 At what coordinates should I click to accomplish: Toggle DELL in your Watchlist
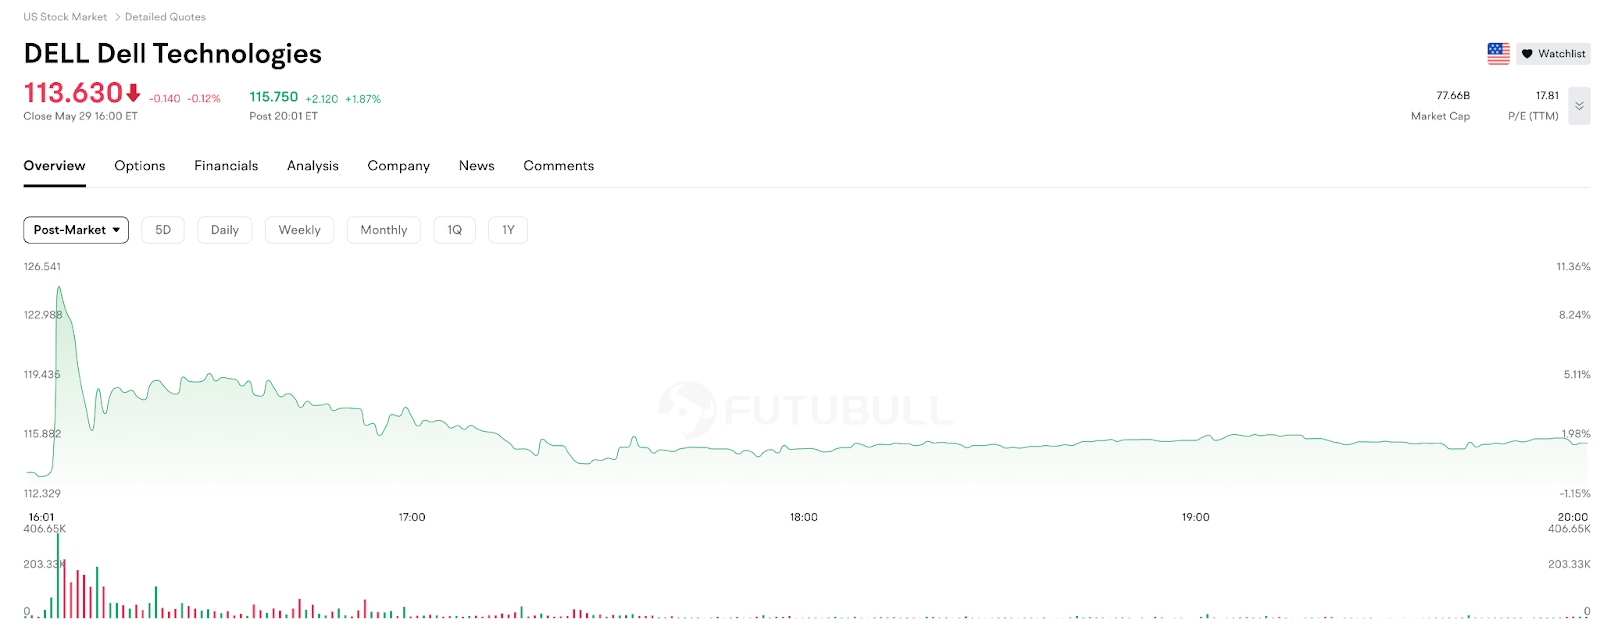click(x=1554, y=53)
